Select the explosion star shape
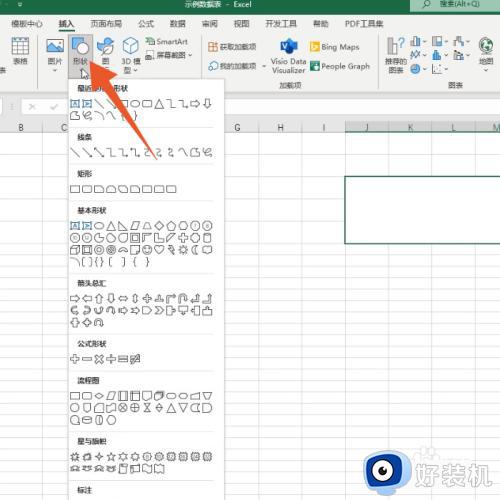 tap(75, 456)
